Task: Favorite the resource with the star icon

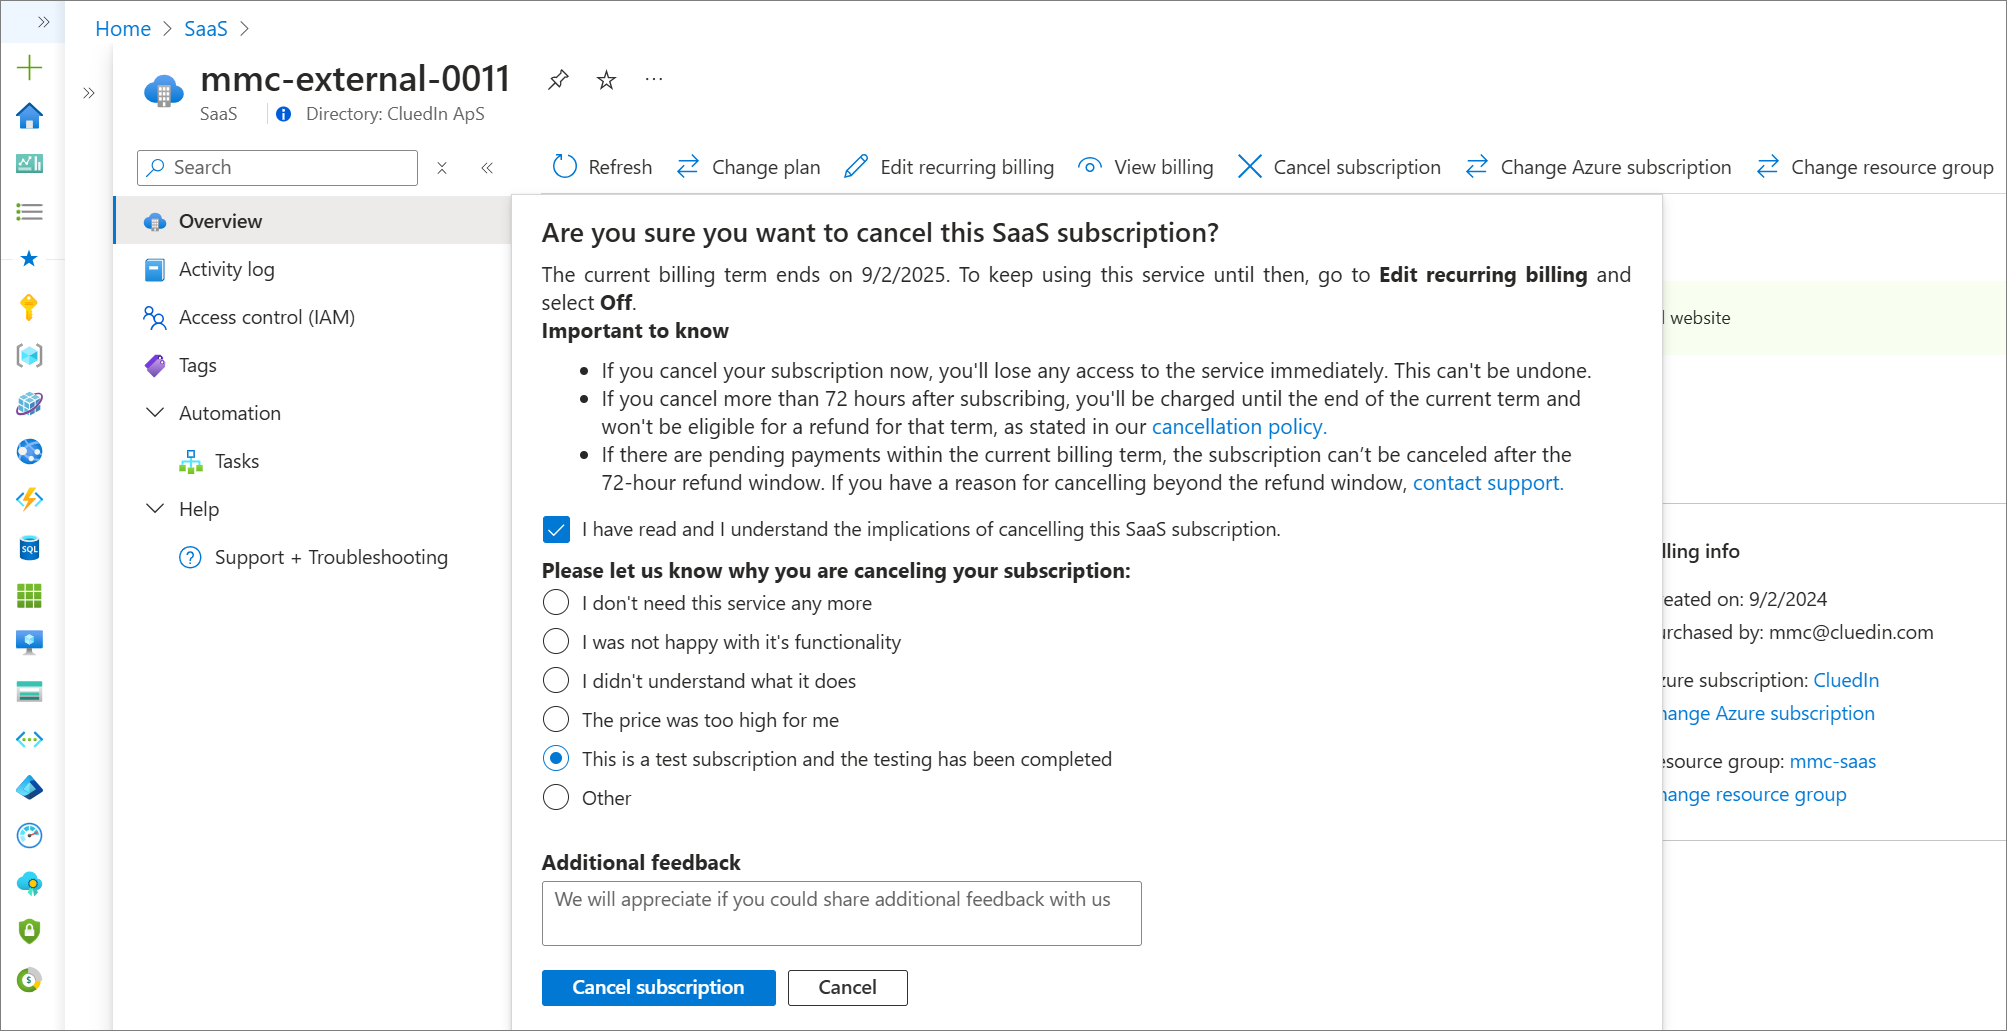Action: (606, 80)
